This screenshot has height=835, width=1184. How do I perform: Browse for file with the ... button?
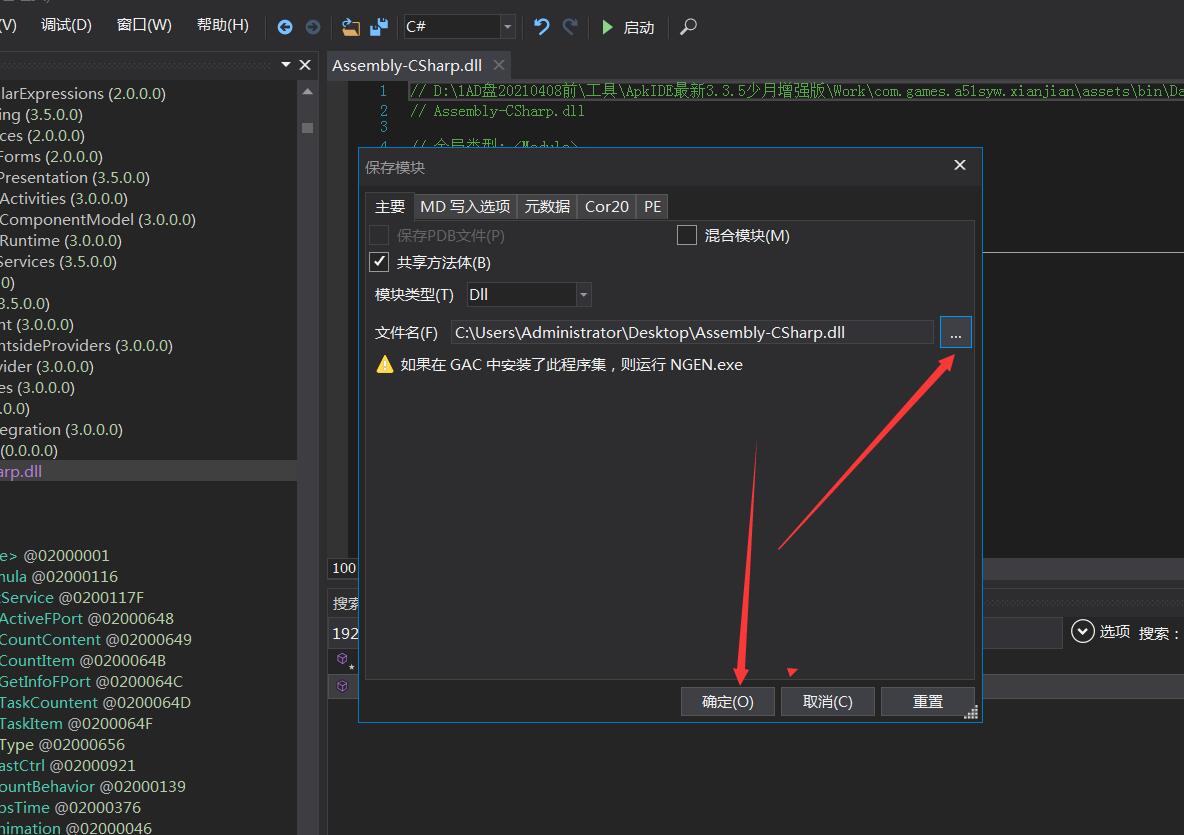point(955,332)
